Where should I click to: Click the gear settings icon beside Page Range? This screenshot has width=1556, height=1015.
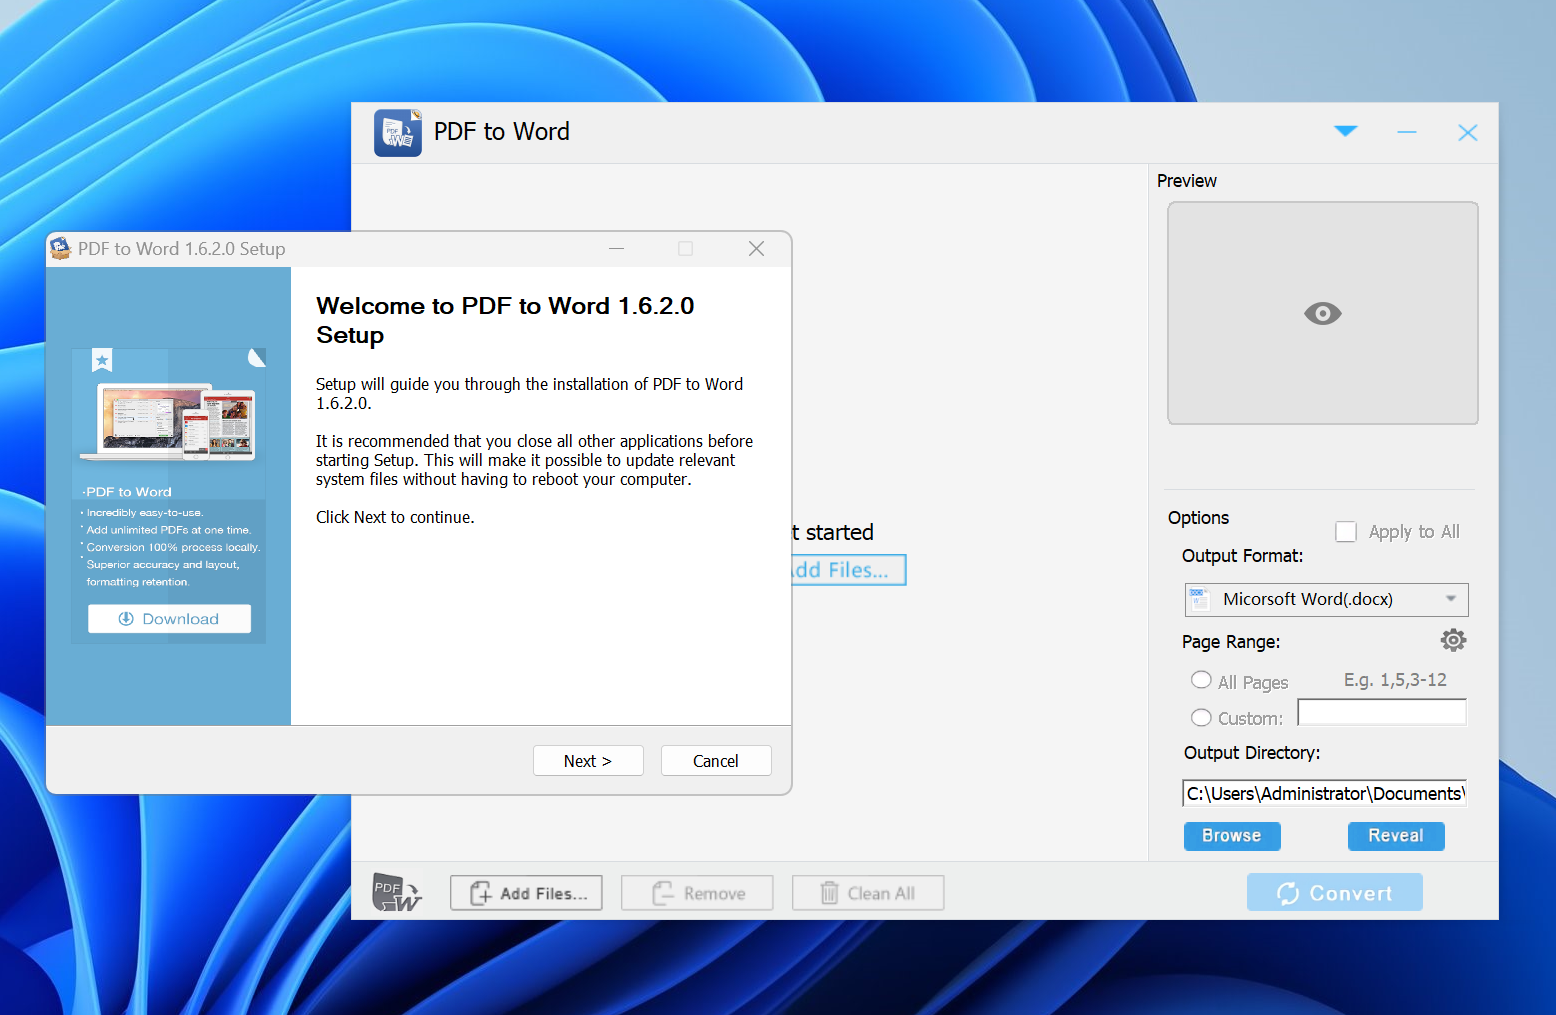pos(1453,640)
